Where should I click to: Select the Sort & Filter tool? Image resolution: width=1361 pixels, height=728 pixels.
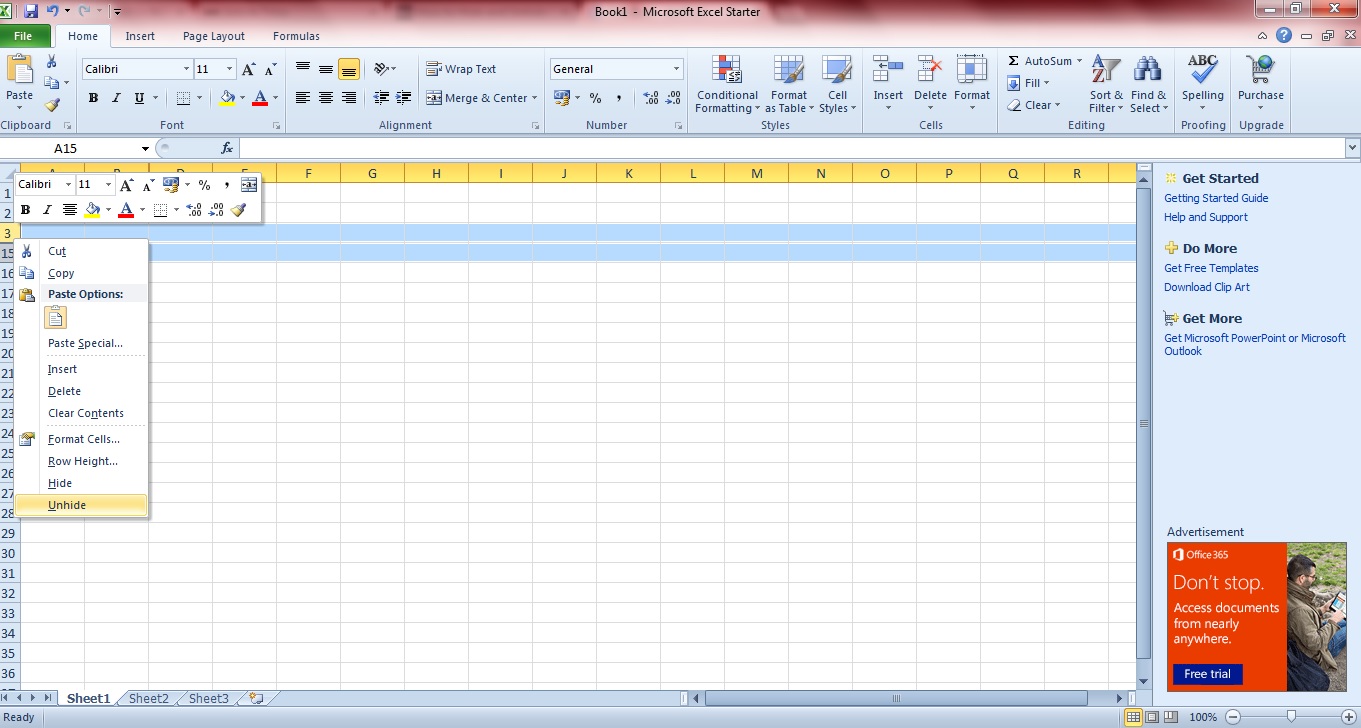[x=1105, y=84]
